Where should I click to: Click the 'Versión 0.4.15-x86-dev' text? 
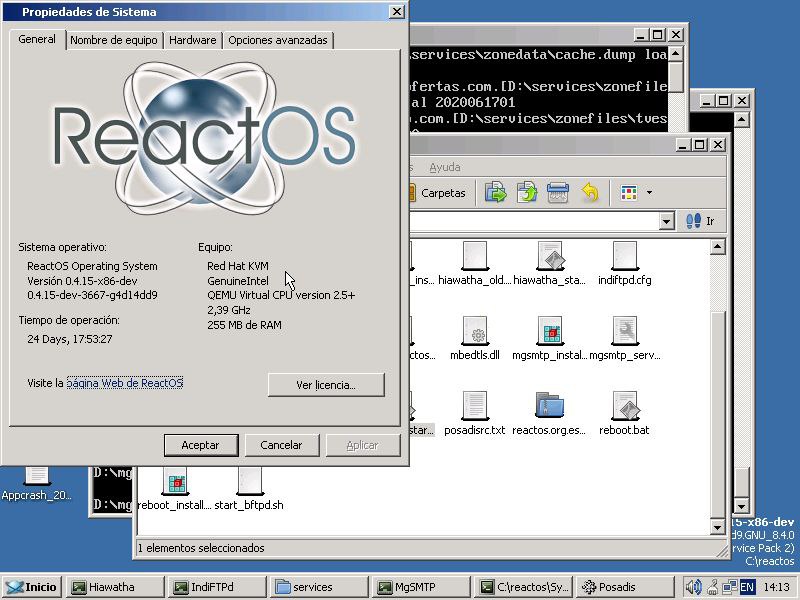click(x=82, y=281)
